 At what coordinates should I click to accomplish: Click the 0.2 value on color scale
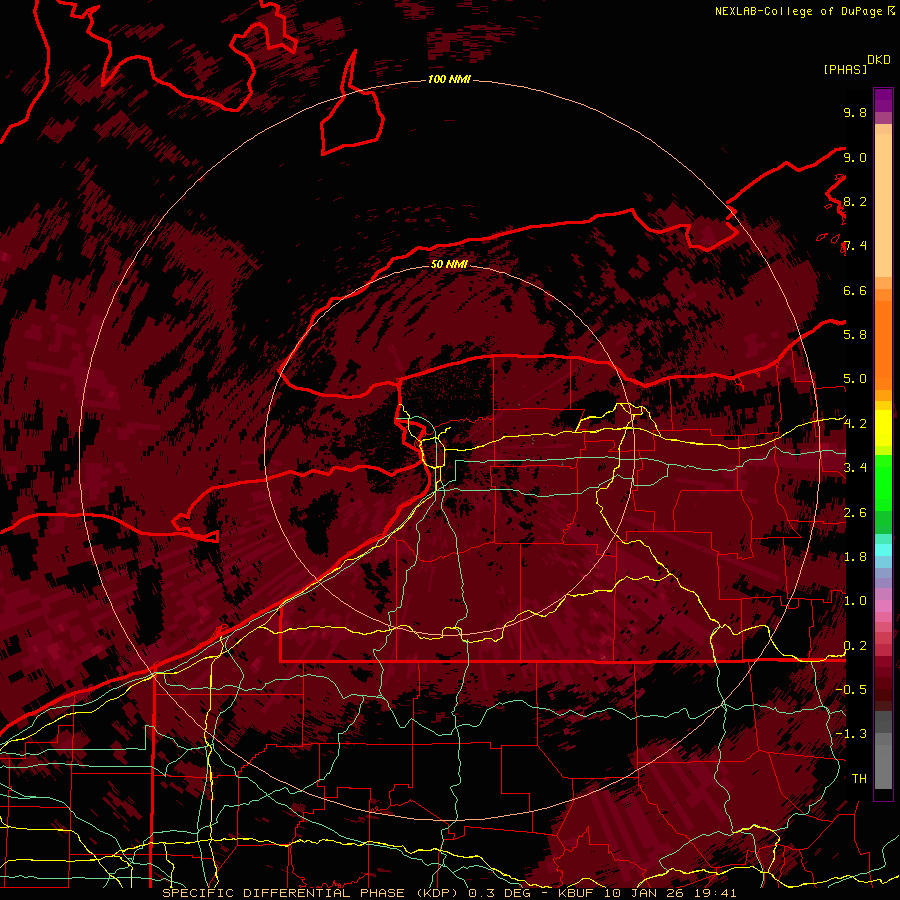855,646
